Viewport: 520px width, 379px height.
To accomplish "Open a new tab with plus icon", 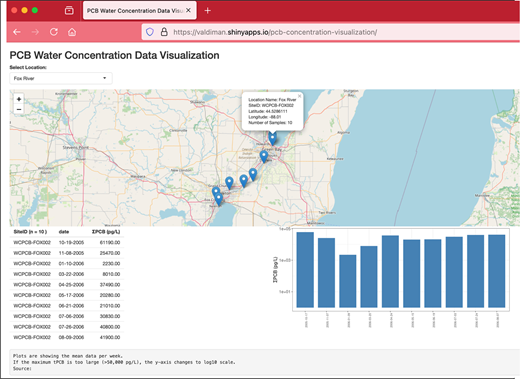I will pos(207,11).
